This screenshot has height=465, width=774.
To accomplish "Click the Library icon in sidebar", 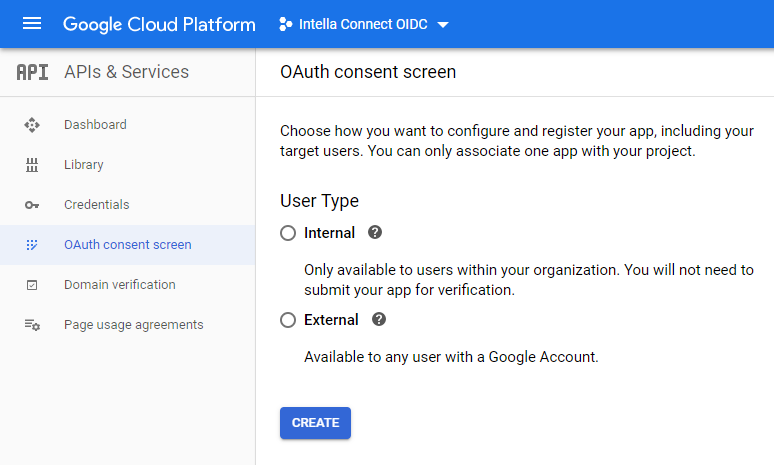I will click(32, 165).
